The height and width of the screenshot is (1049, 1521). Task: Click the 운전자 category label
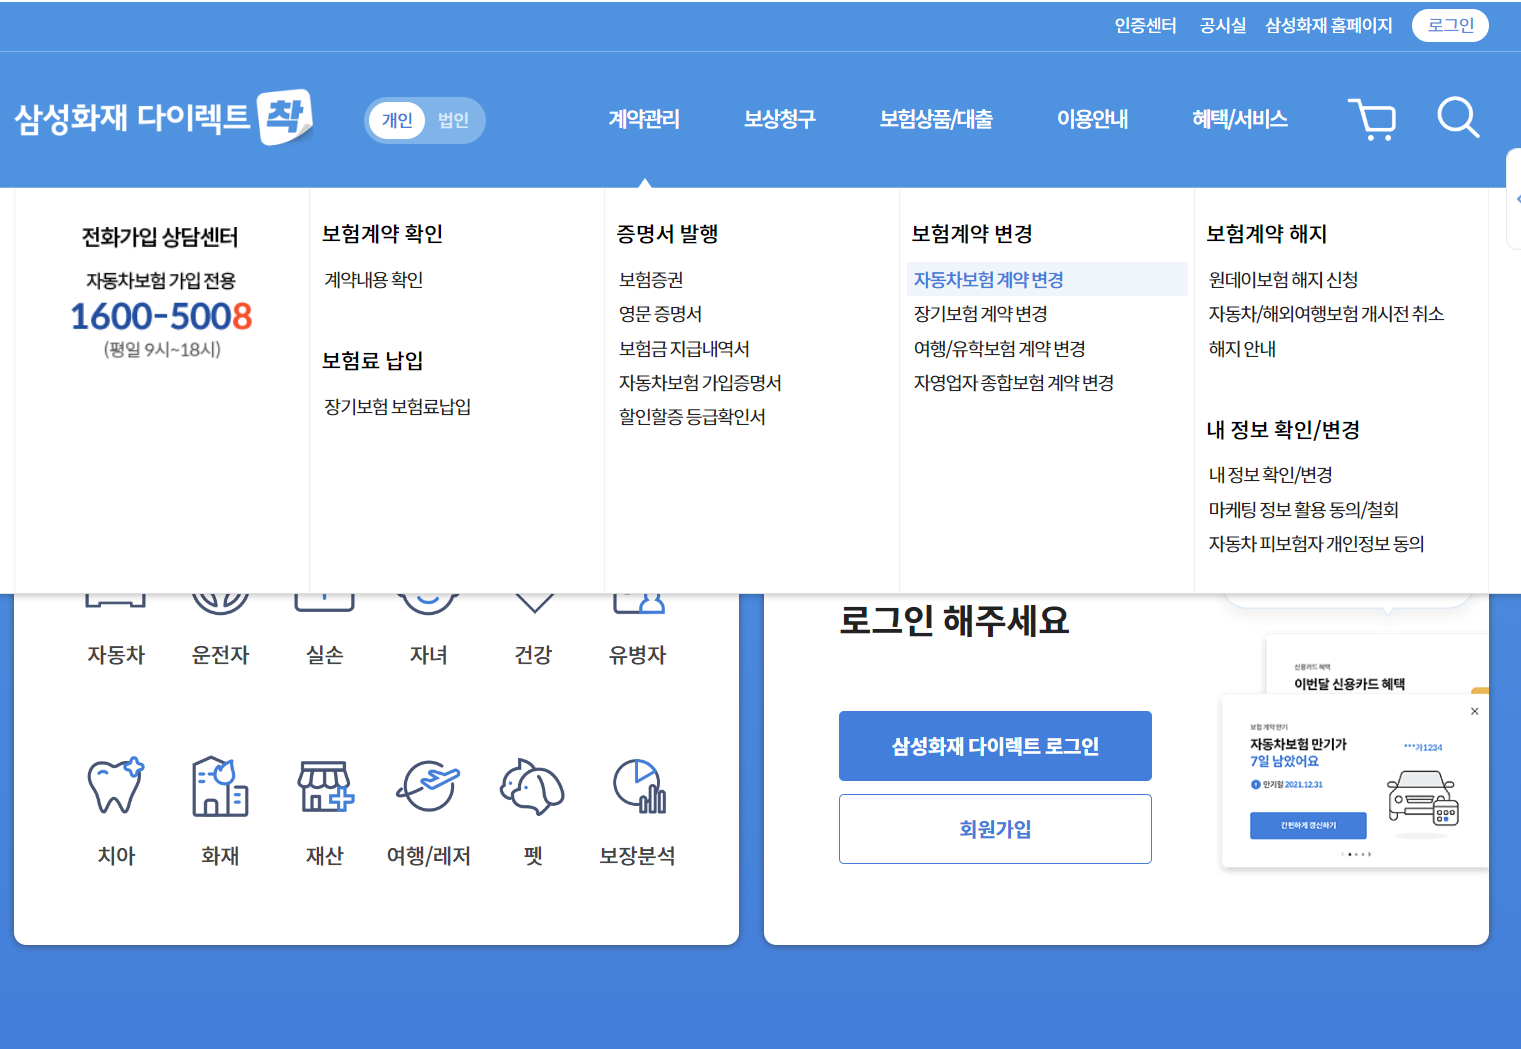click(x=220, y=655)
